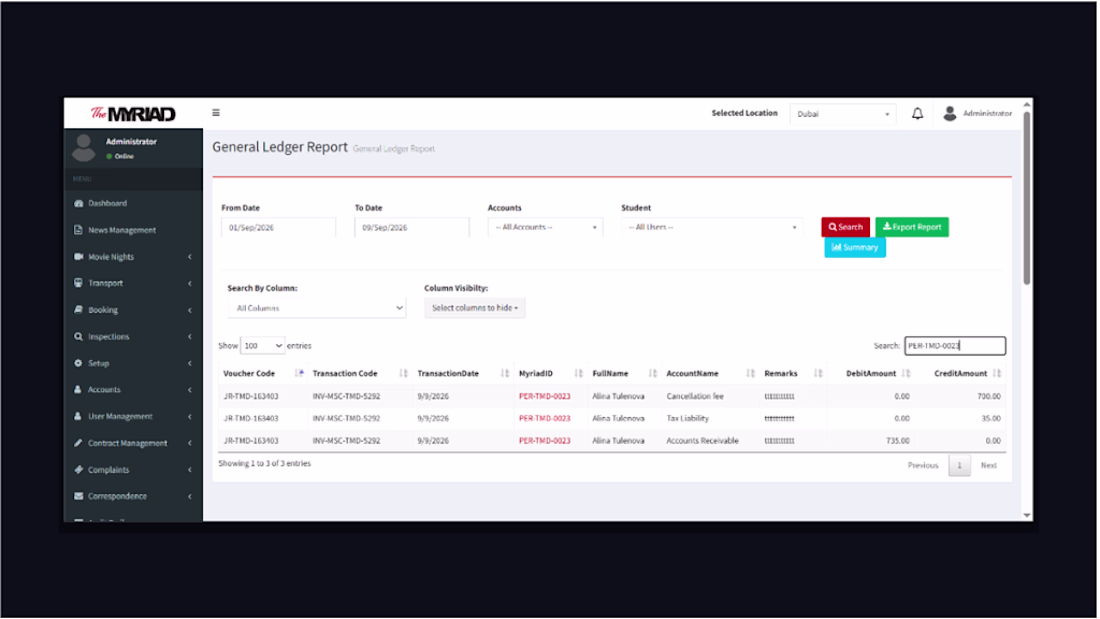Open PER-TMD-0023 link in Accounts Receivable row

pos(544,441)
